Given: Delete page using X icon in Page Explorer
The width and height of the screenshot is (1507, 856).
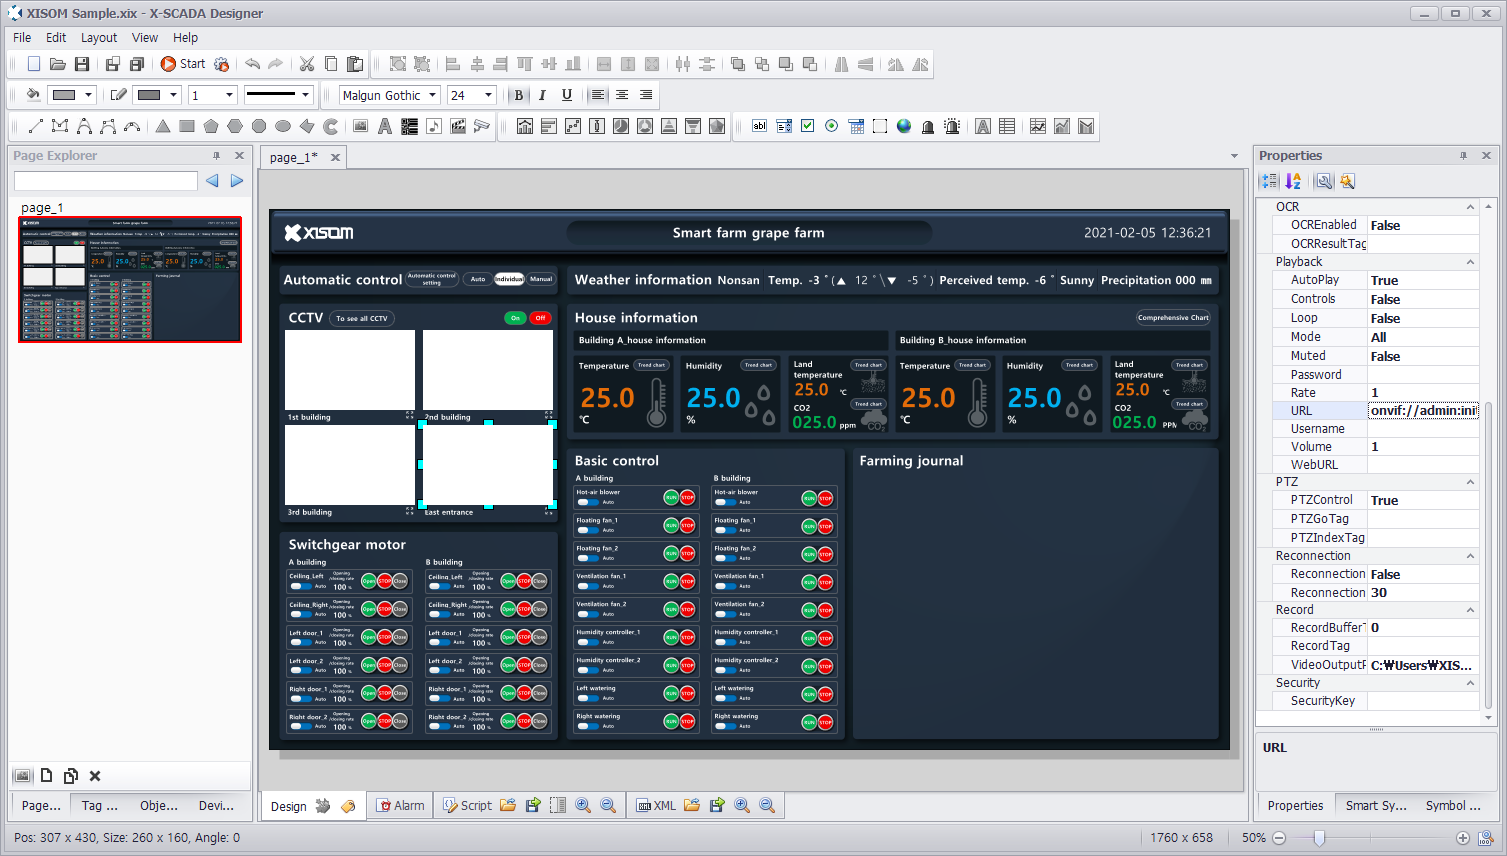Looking at the screenshot, I should pos(95,776).
